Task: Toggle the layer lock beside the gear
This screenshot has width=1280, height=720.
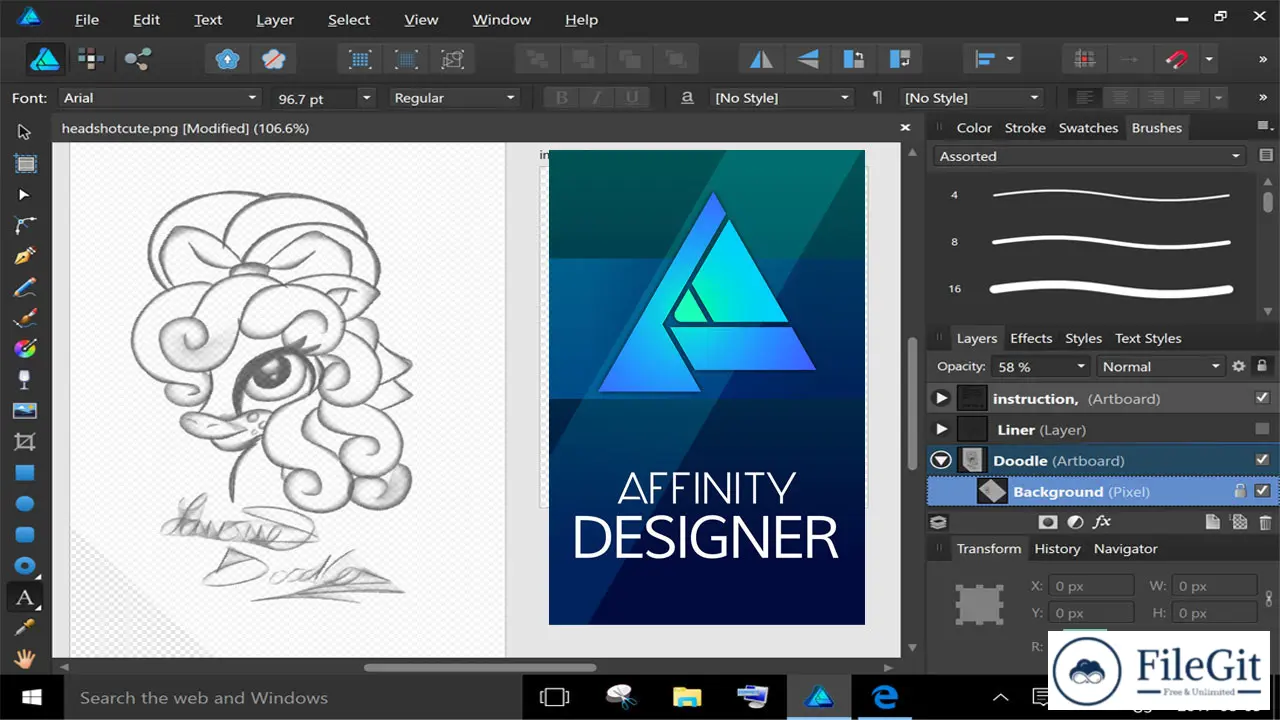Action: pyautogui.click(x=1262, y=367)
